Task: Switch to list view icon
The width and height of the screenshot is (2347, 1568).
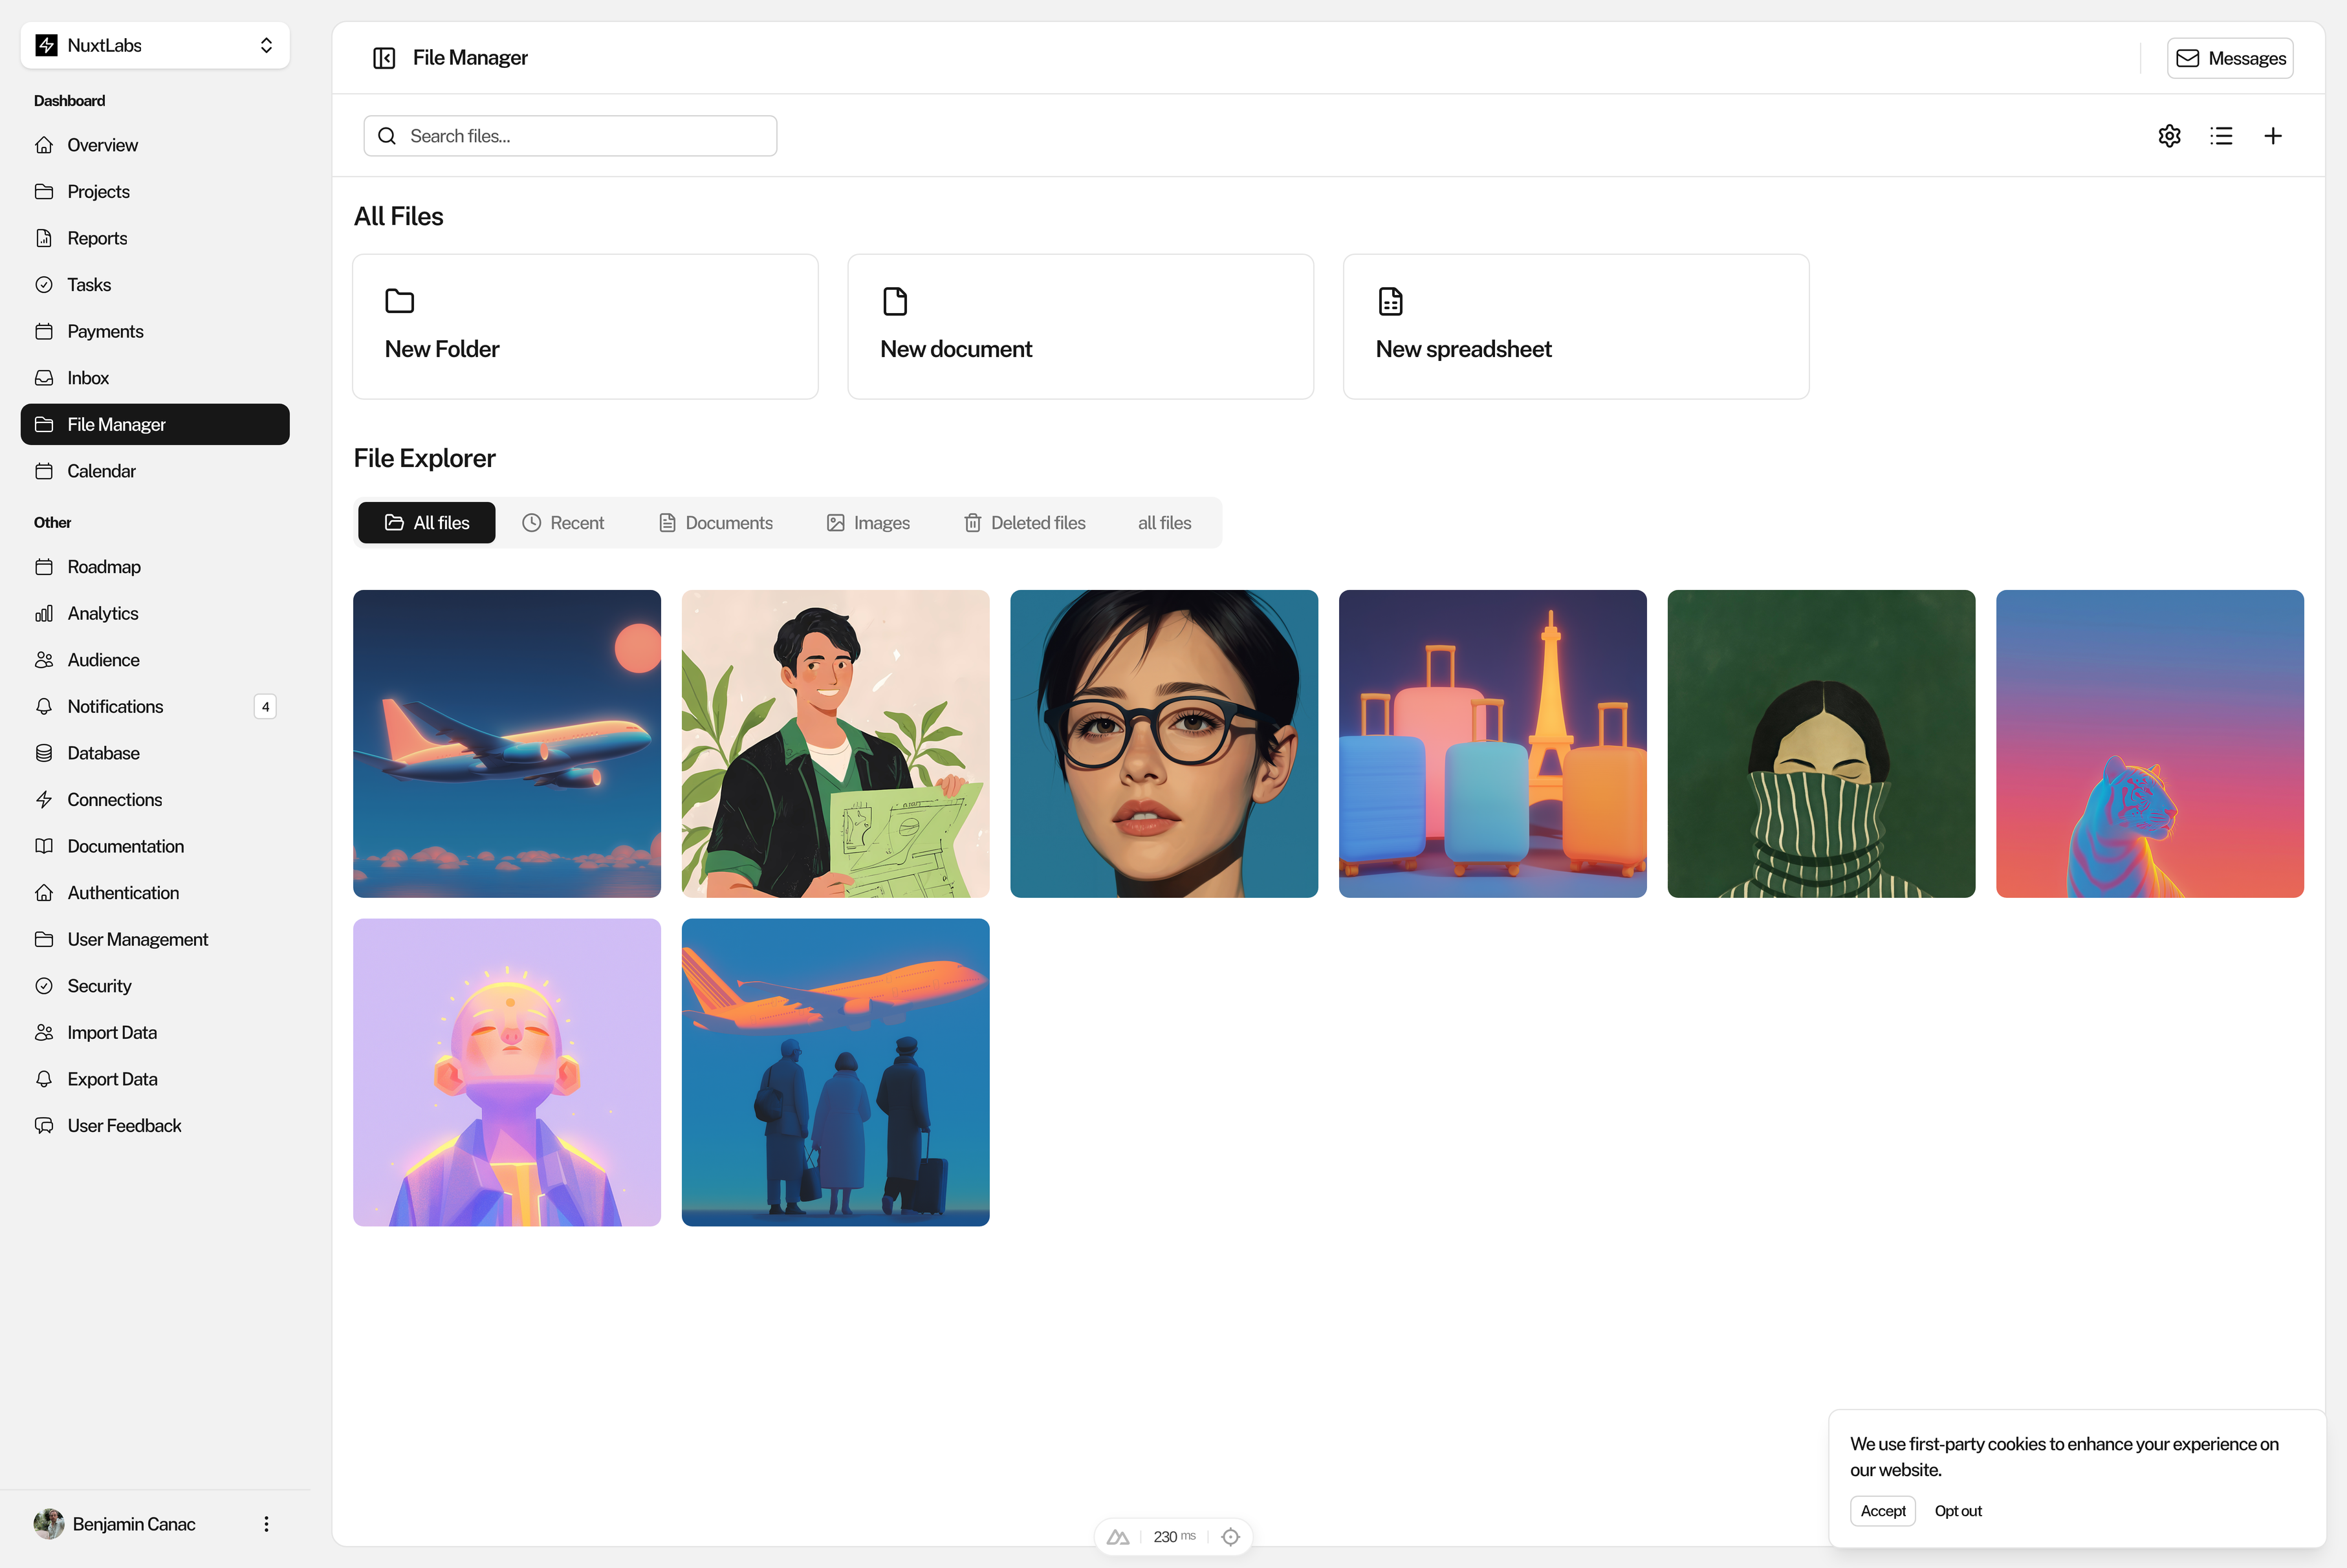Action: [2221, 136]
